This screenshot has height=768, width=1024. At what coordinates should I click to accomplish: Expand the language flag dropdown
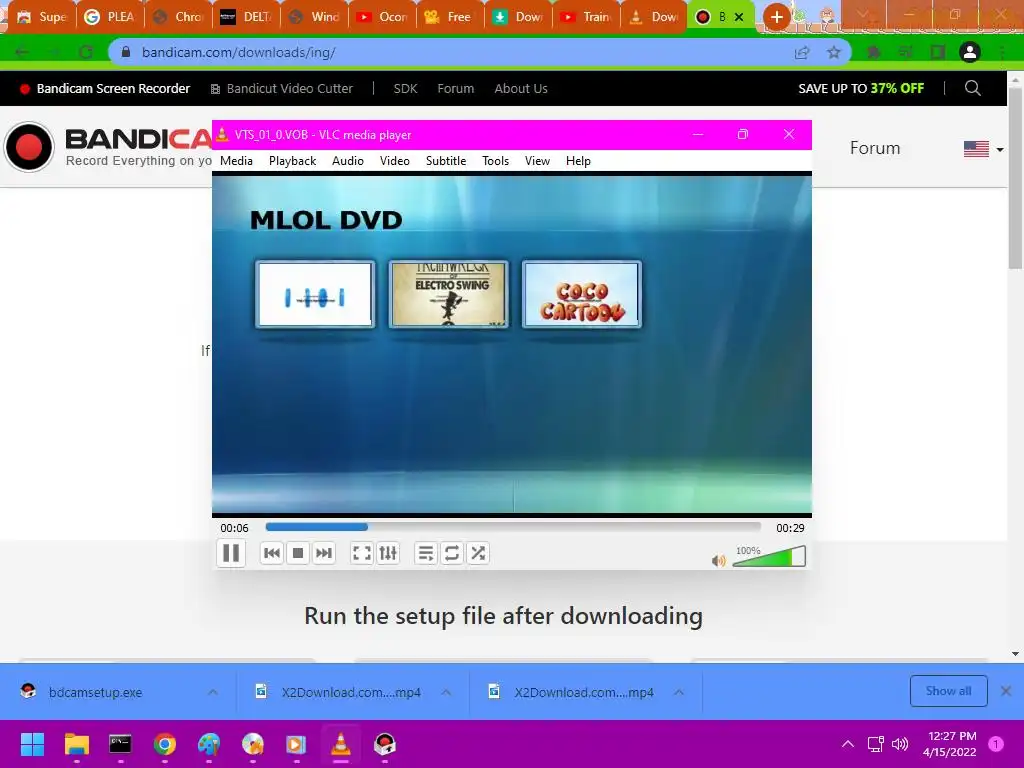983,149
